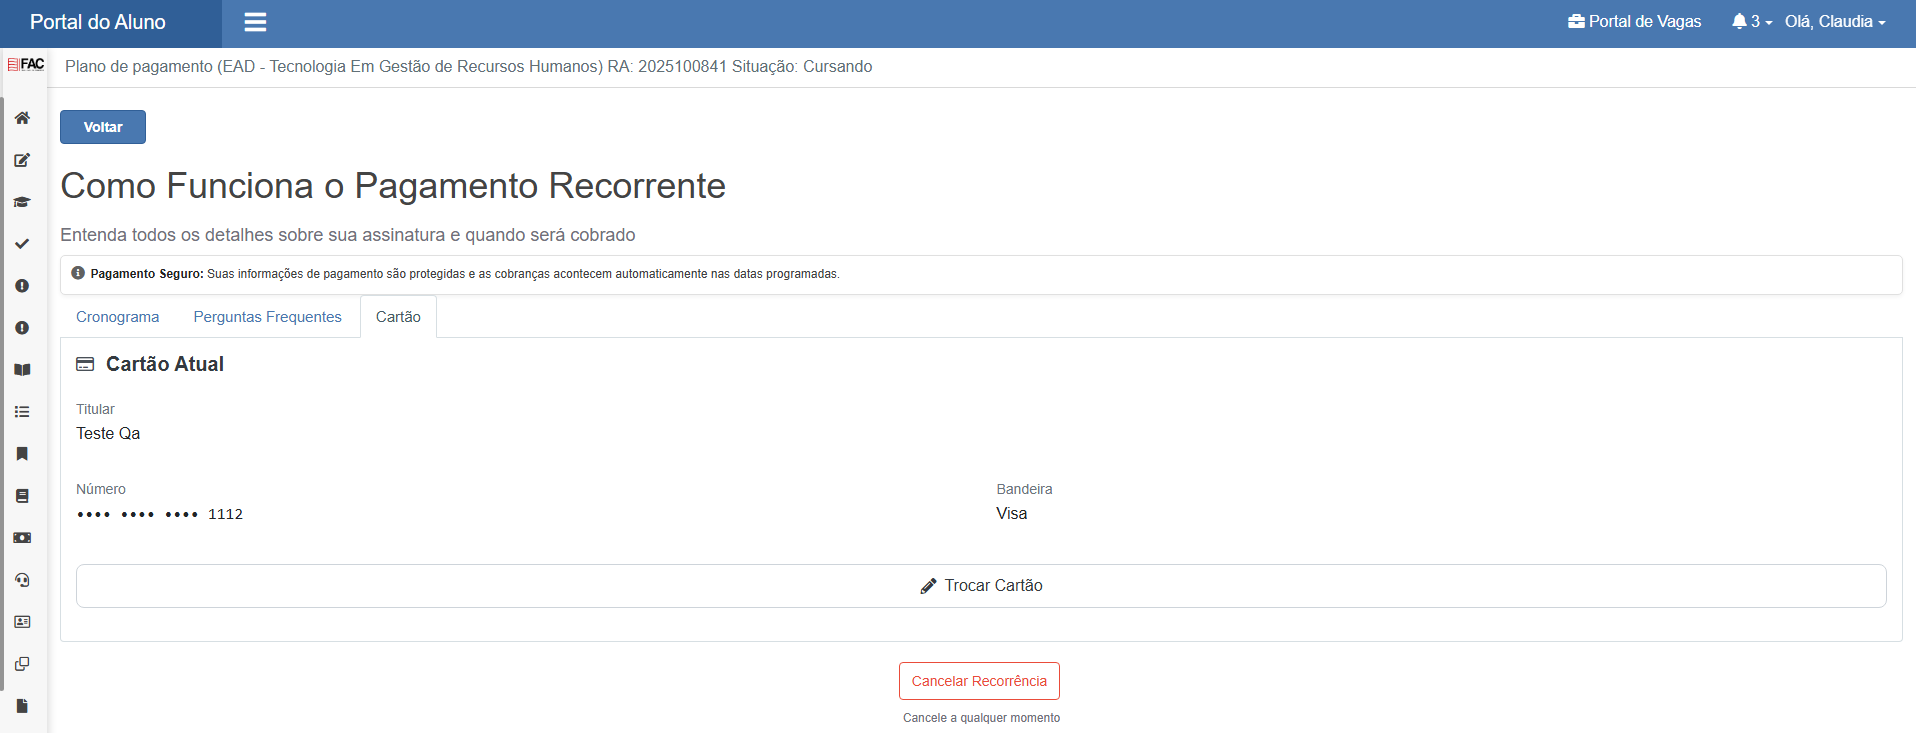Screen dimensions: 1916x733
Task: Open the open-book icon in sidebar
Action: click(x=22, y=370)
